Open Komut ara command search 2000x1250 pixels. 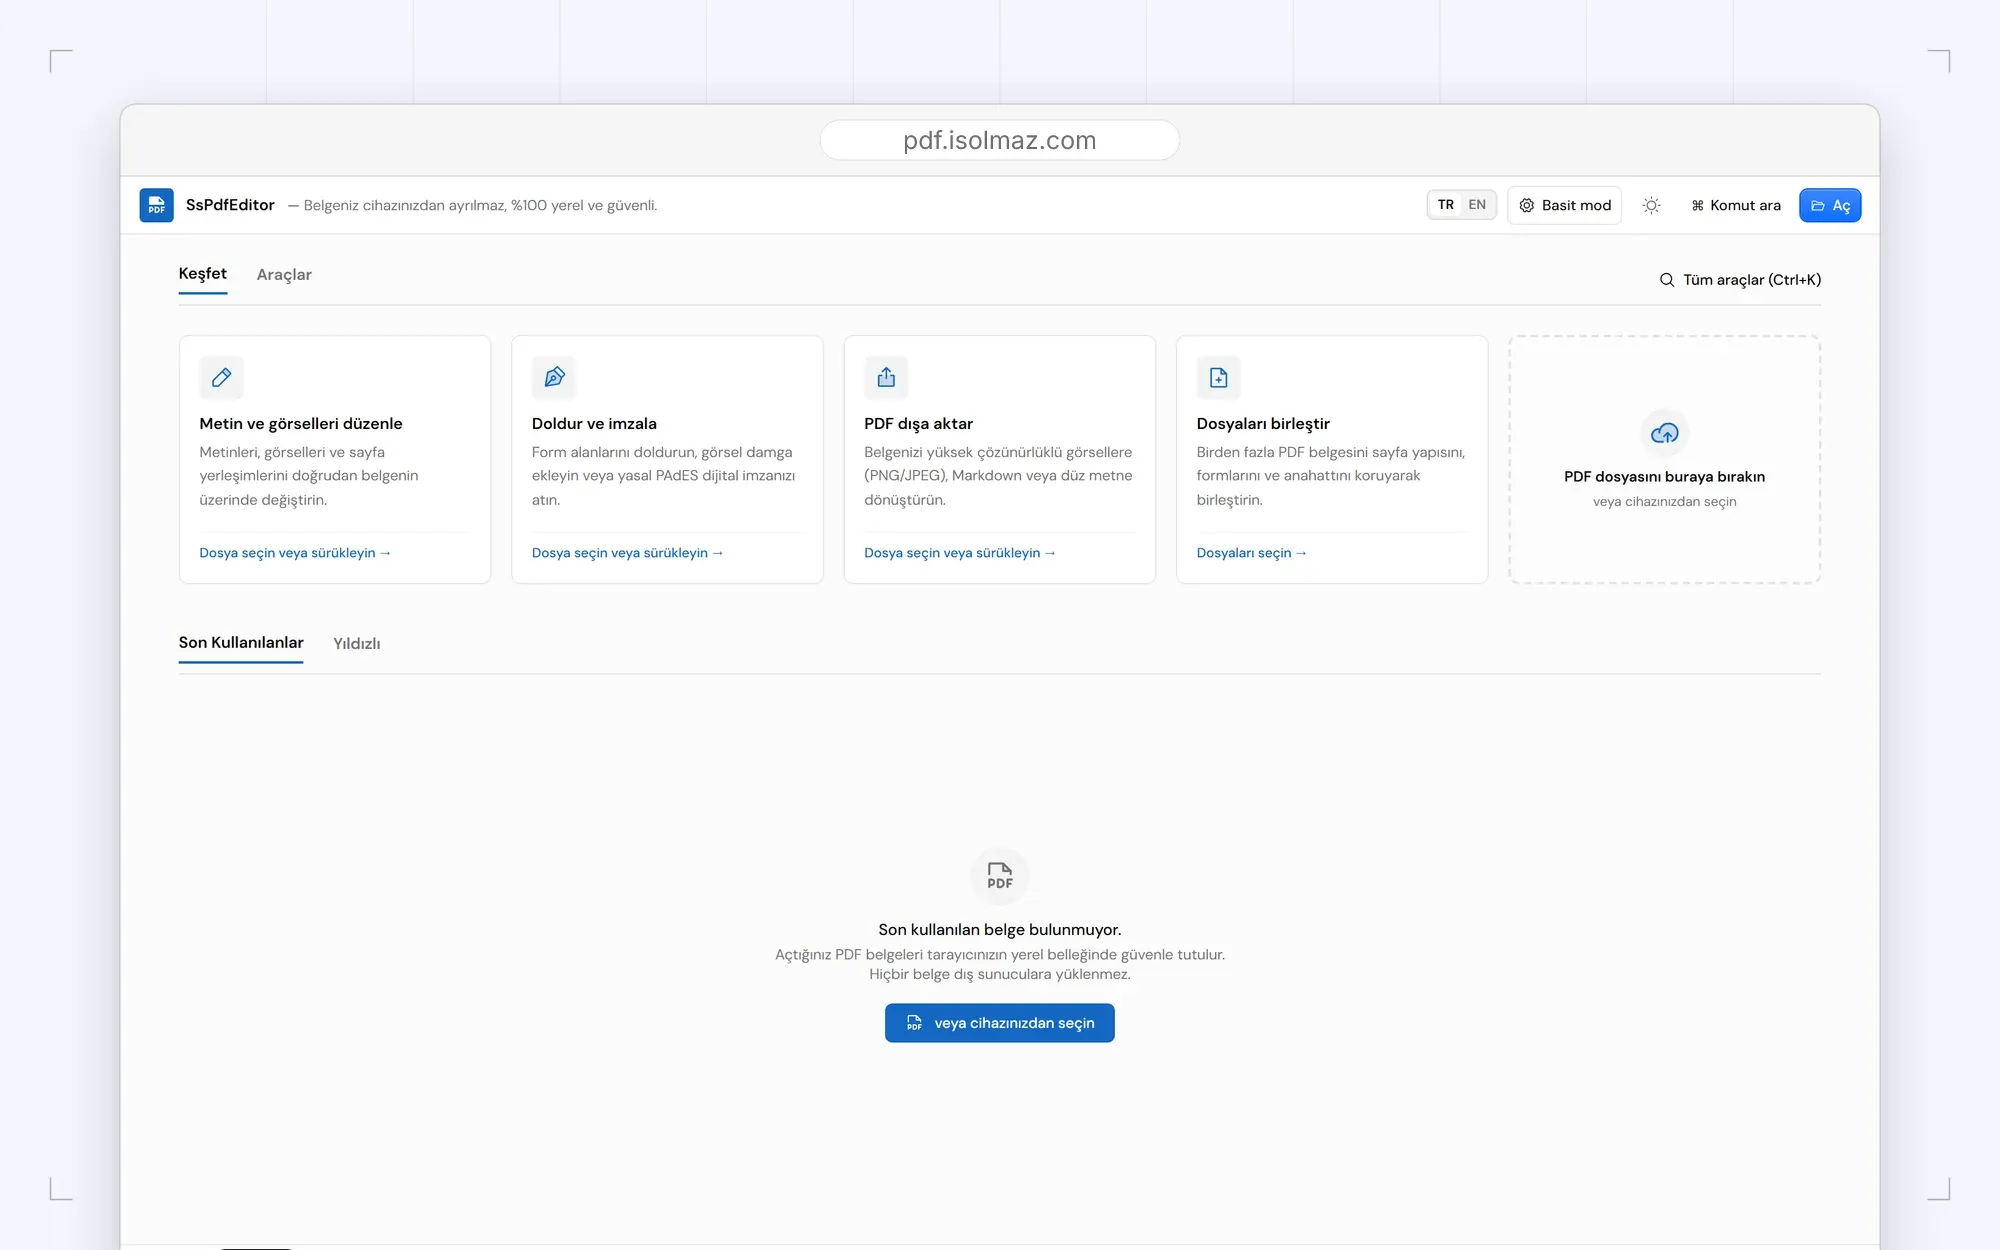[x=1736, y=205]
